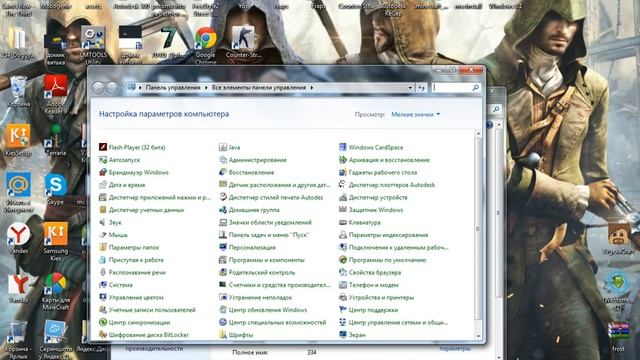Expand arrow after Панель управления breadcrumb

(x=206, y=88)
